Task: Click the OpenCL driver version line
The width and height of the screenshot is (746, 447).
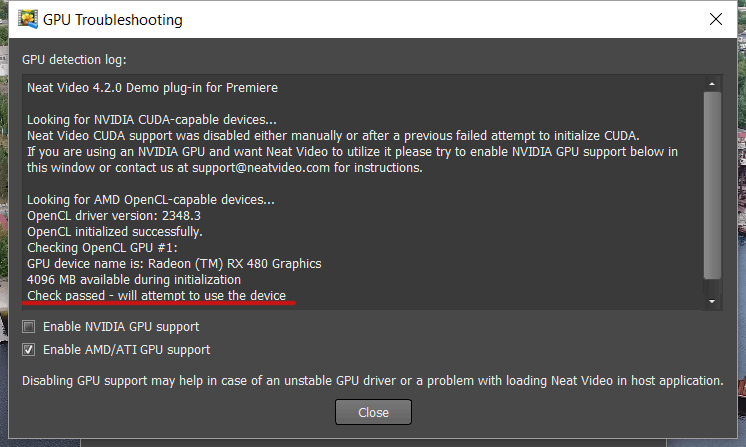Action: coord(114,216)
